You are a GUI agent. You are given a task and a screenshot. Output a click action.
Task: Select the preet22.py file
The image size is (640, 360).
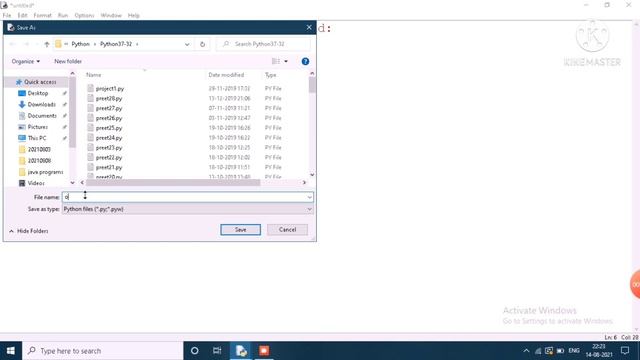[x=109, y=158]
